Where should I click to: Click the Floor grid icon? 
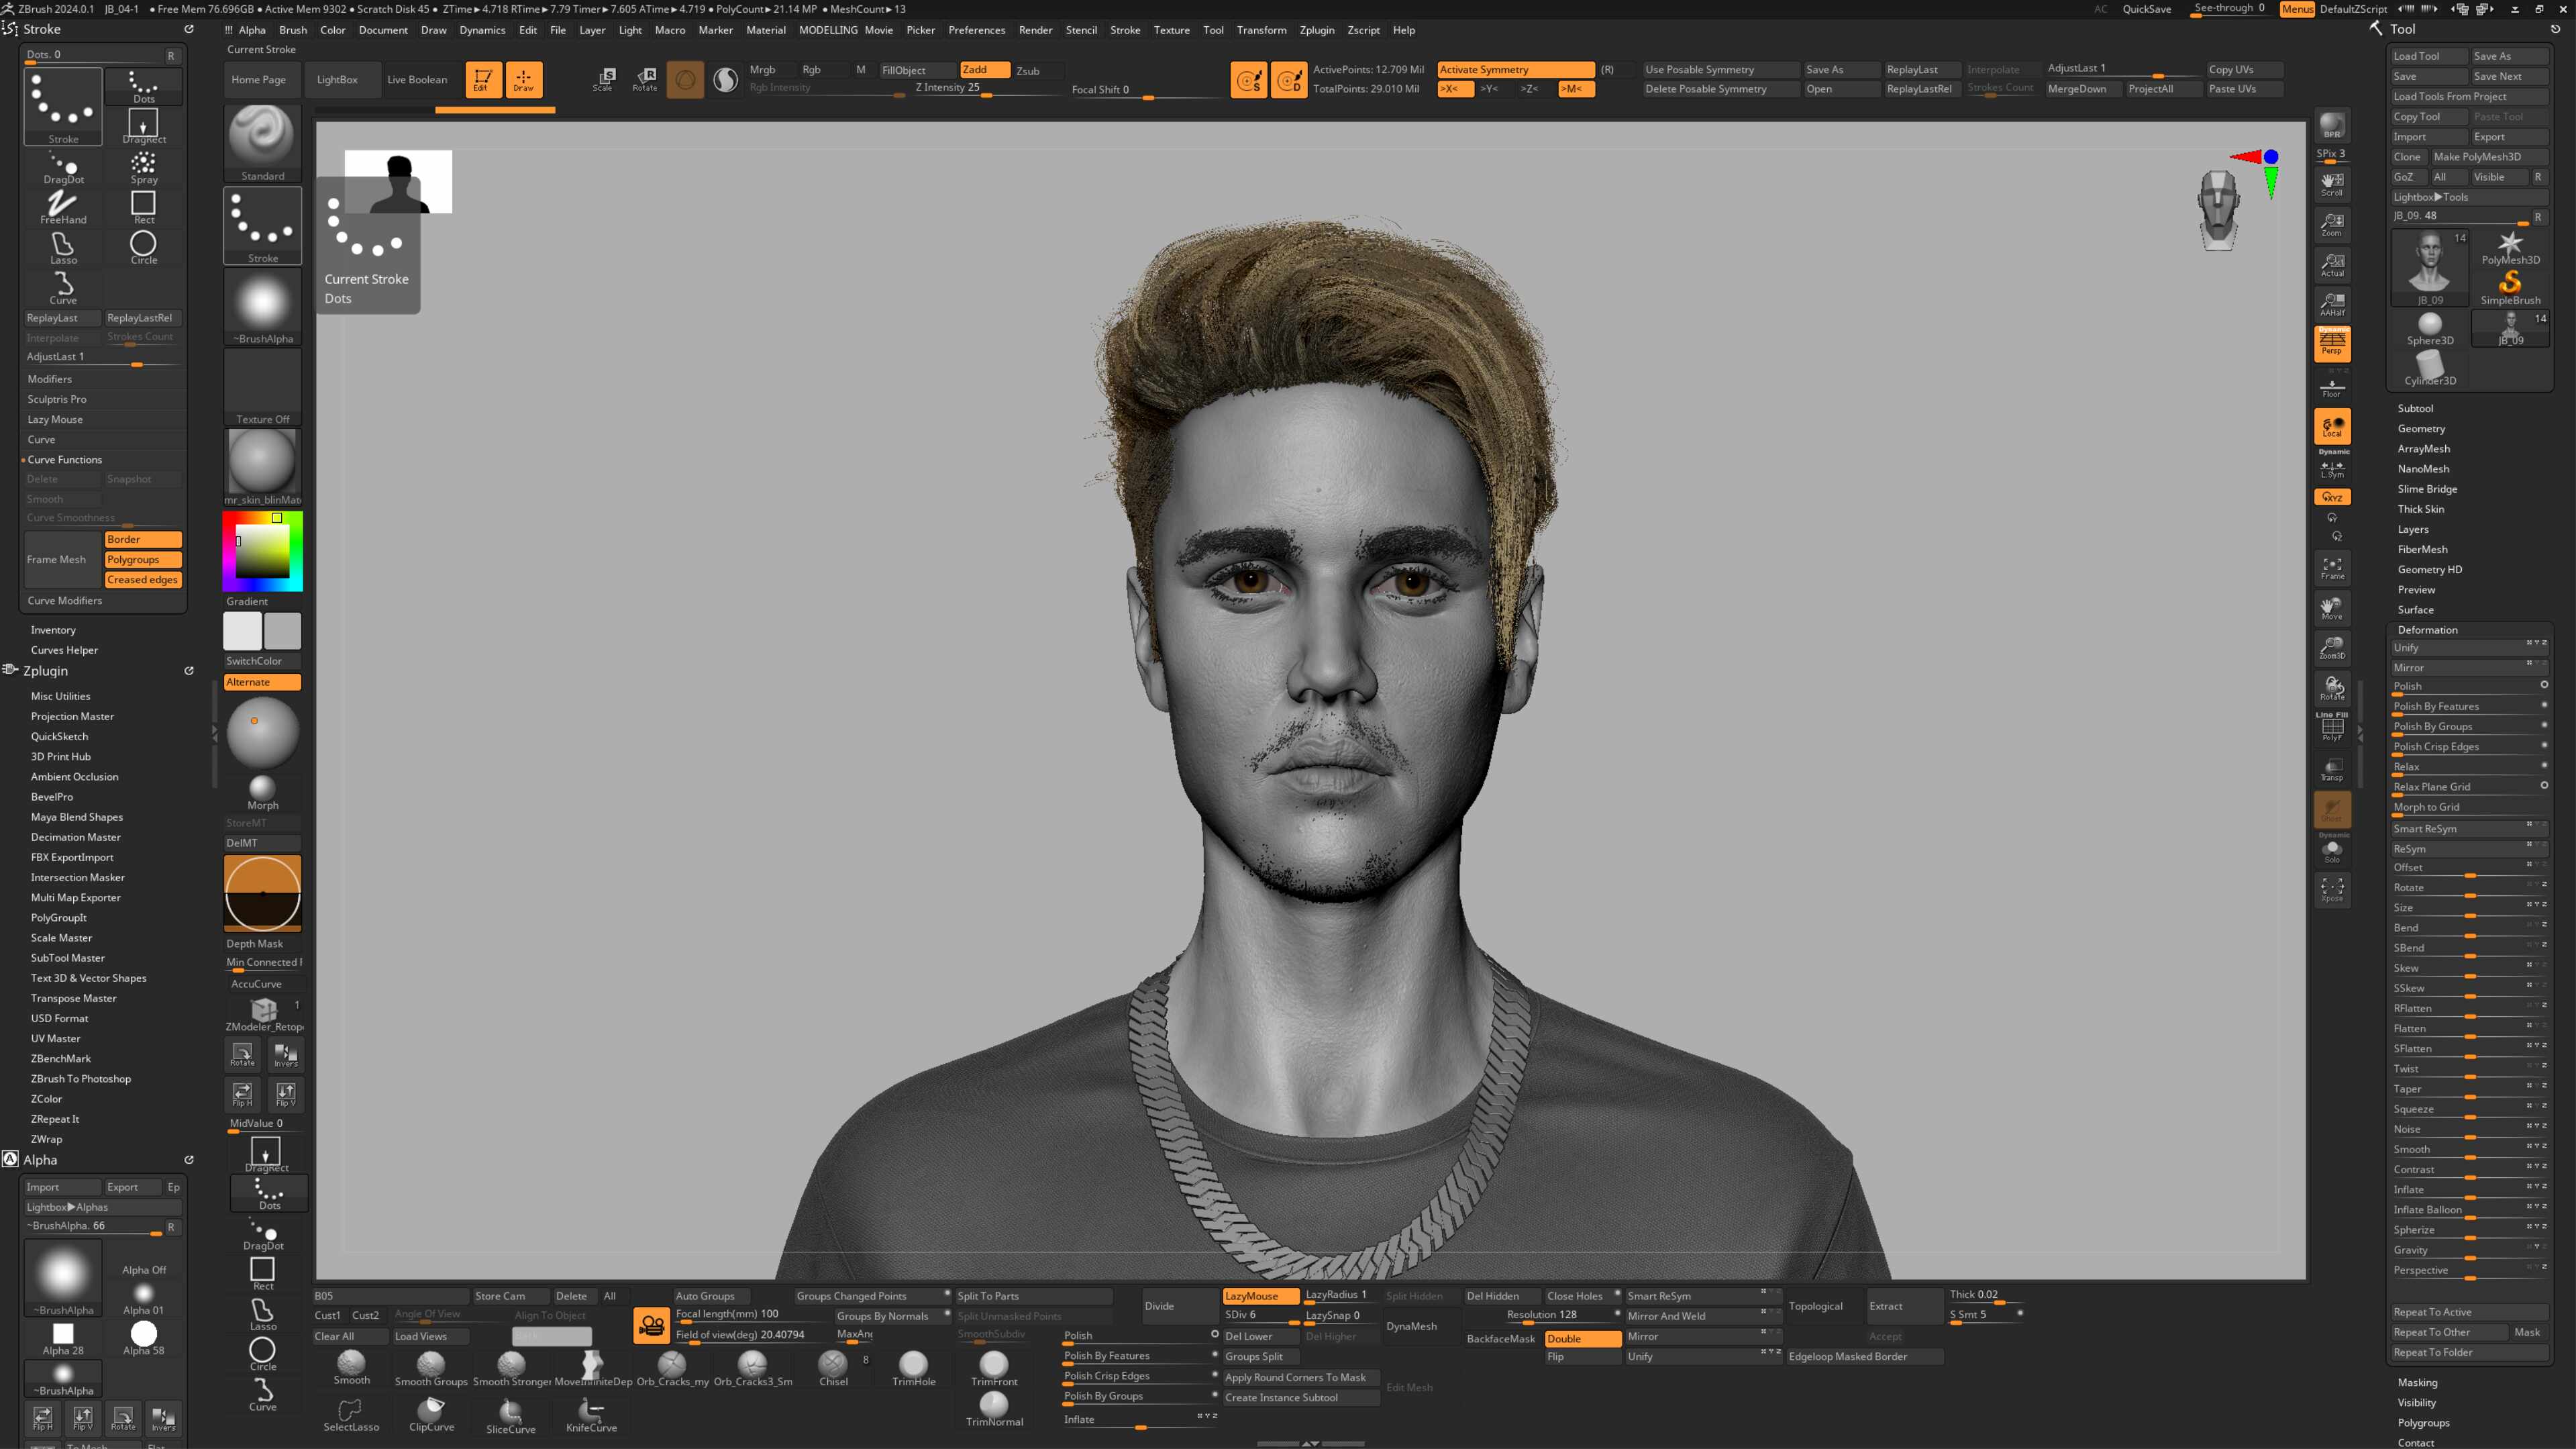[x=2332, y=387]
